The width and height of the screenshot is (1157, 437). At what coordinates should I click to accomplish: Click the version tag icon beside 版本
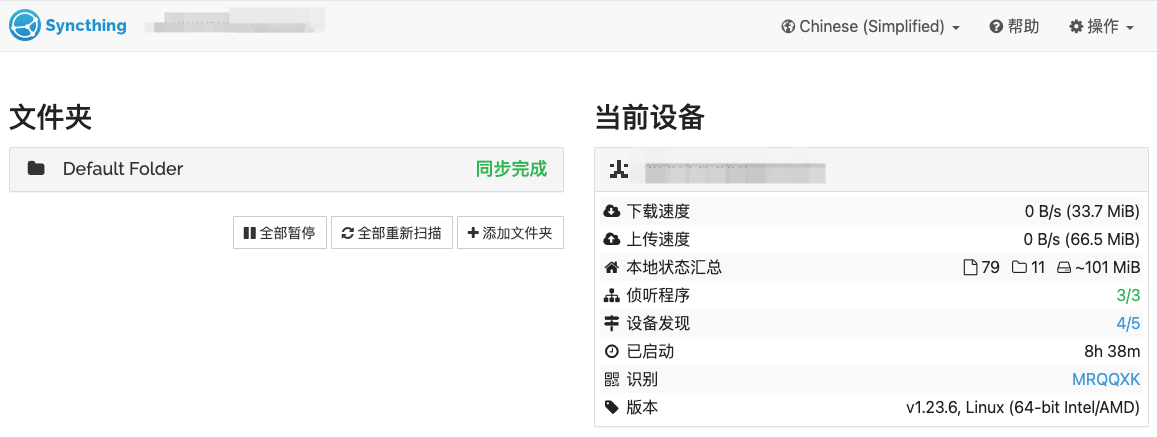tap(612, 407)
